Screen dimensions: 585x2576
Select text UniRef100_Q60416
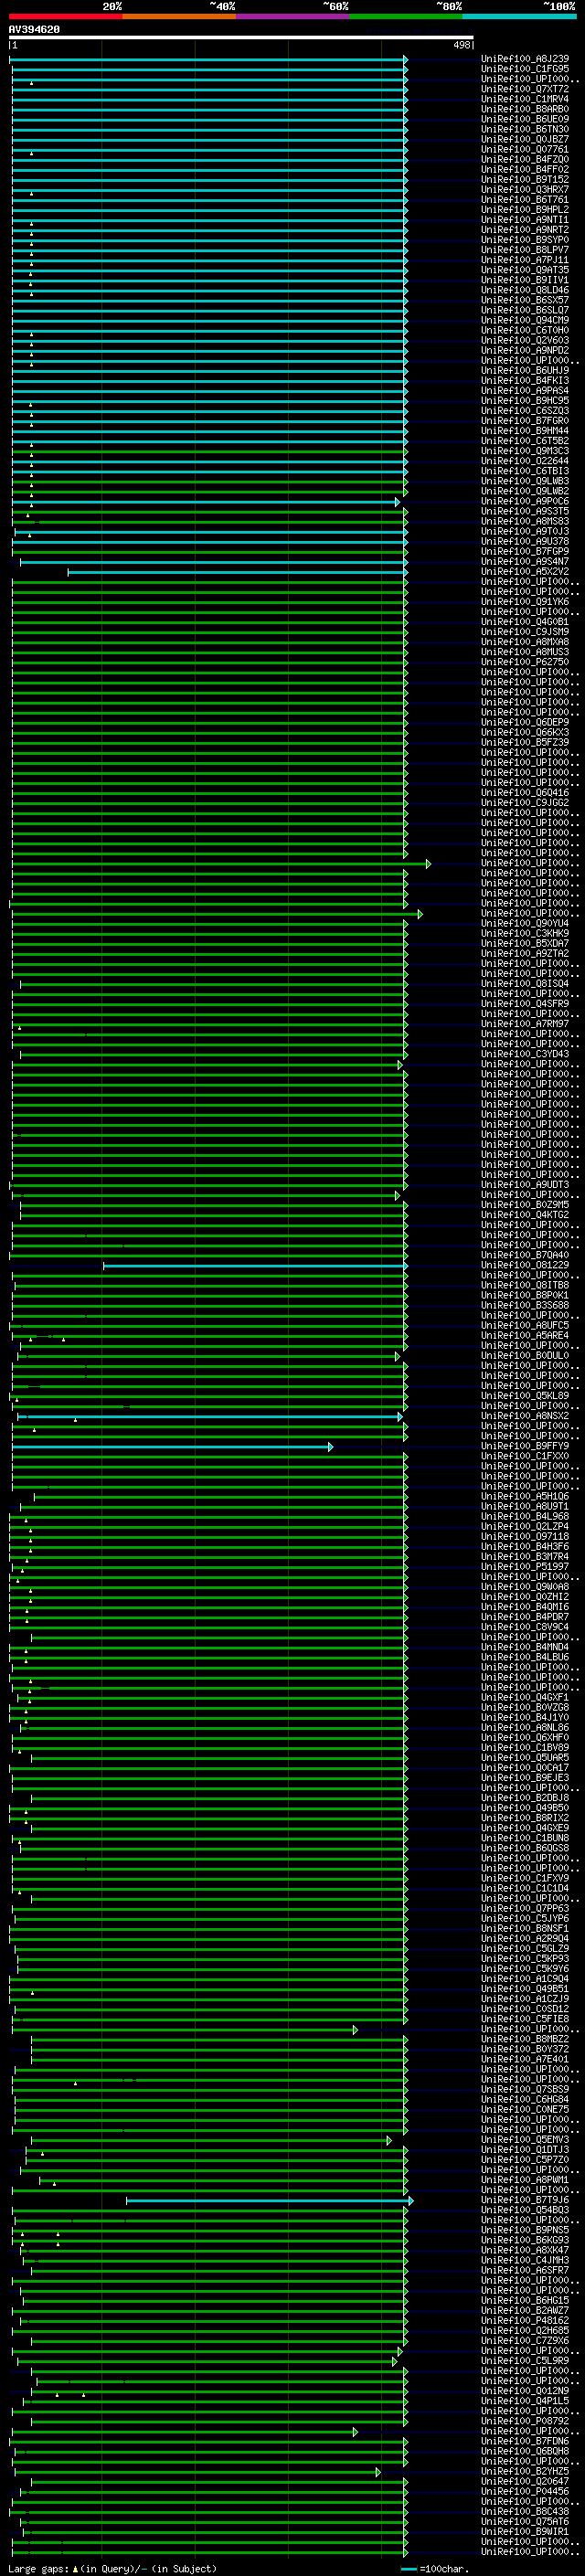click(525, 793)
